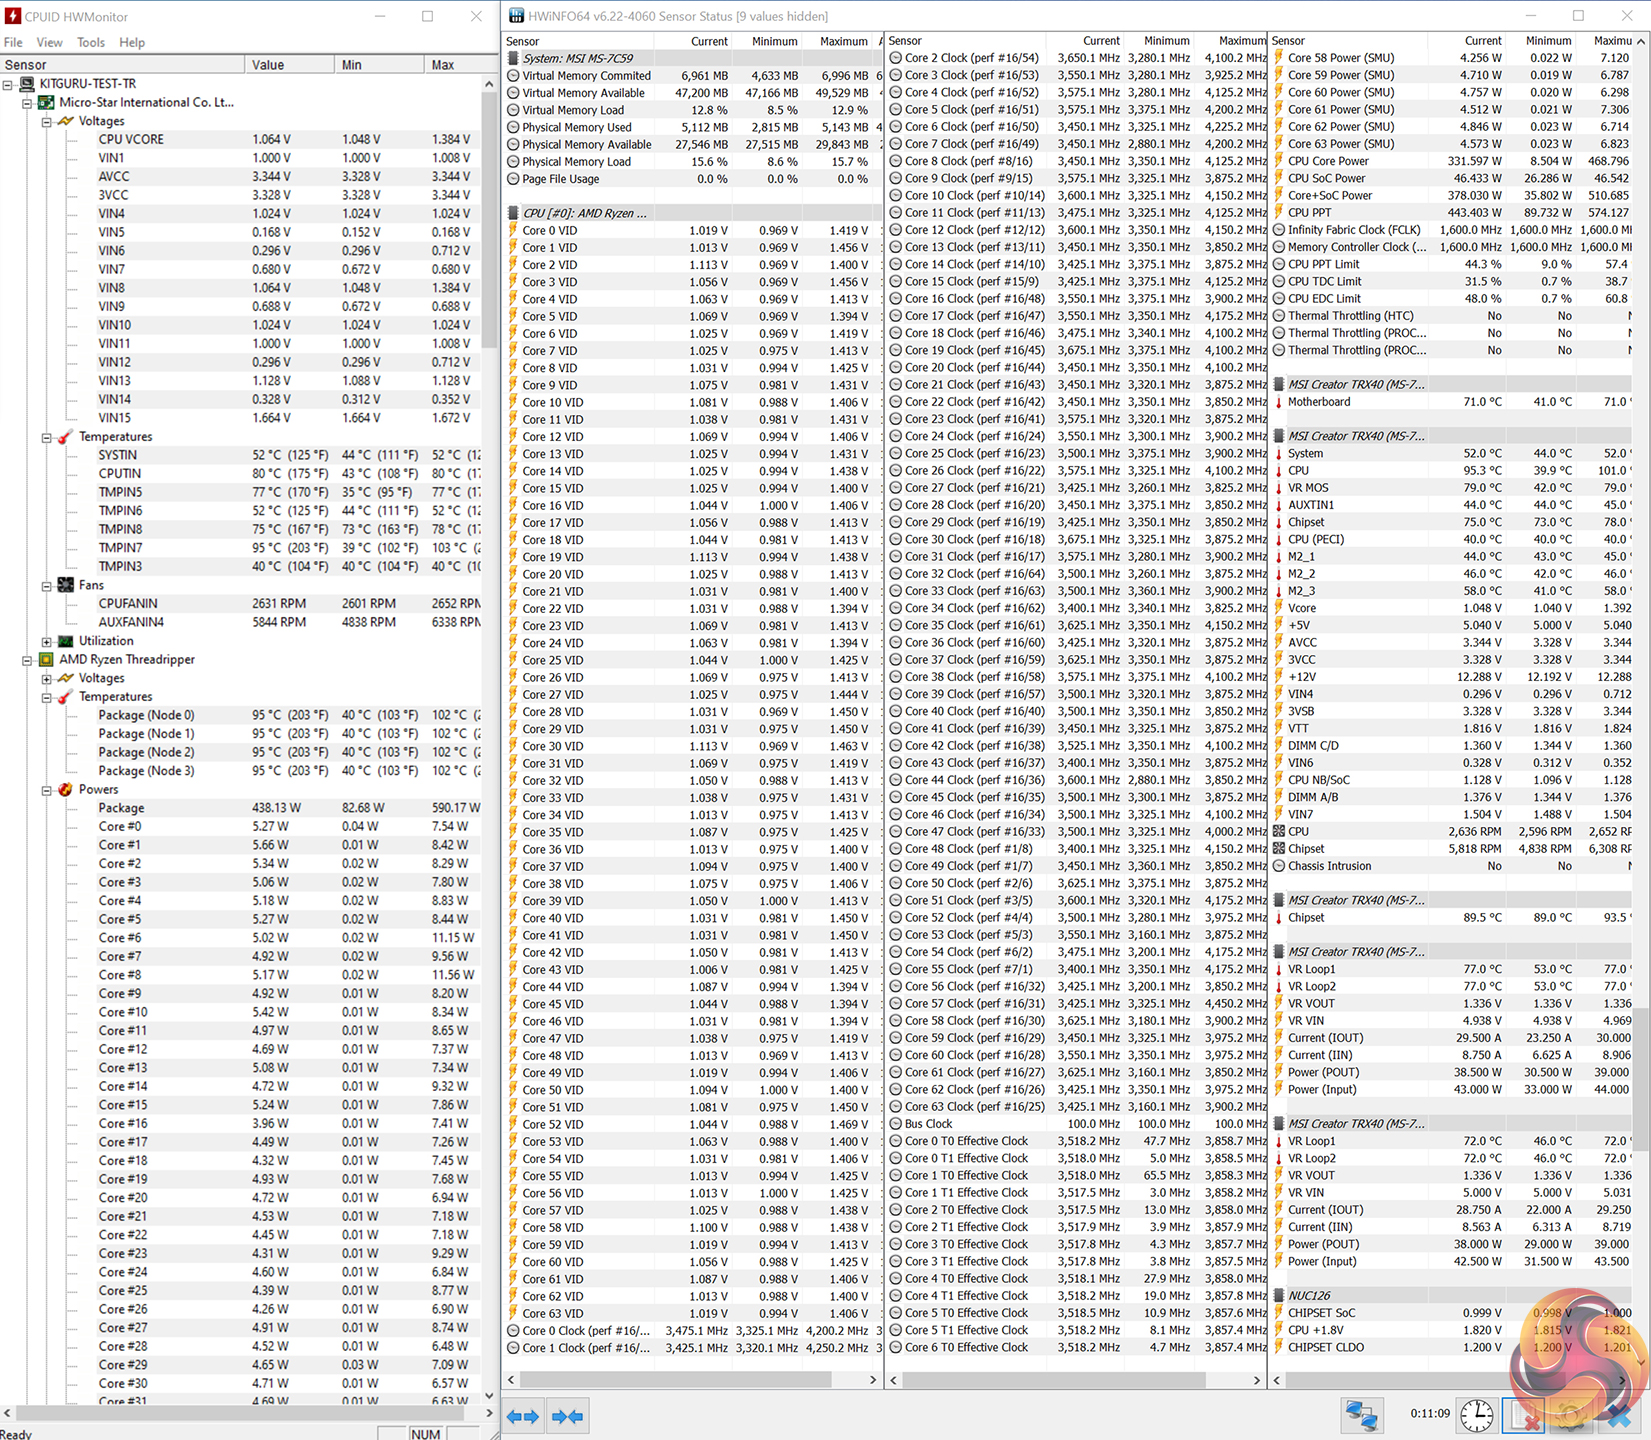Expand the Utilization tree node
Viewport: 1651px width, 1440px height.
pyautogui.click(x=47, y=641)
